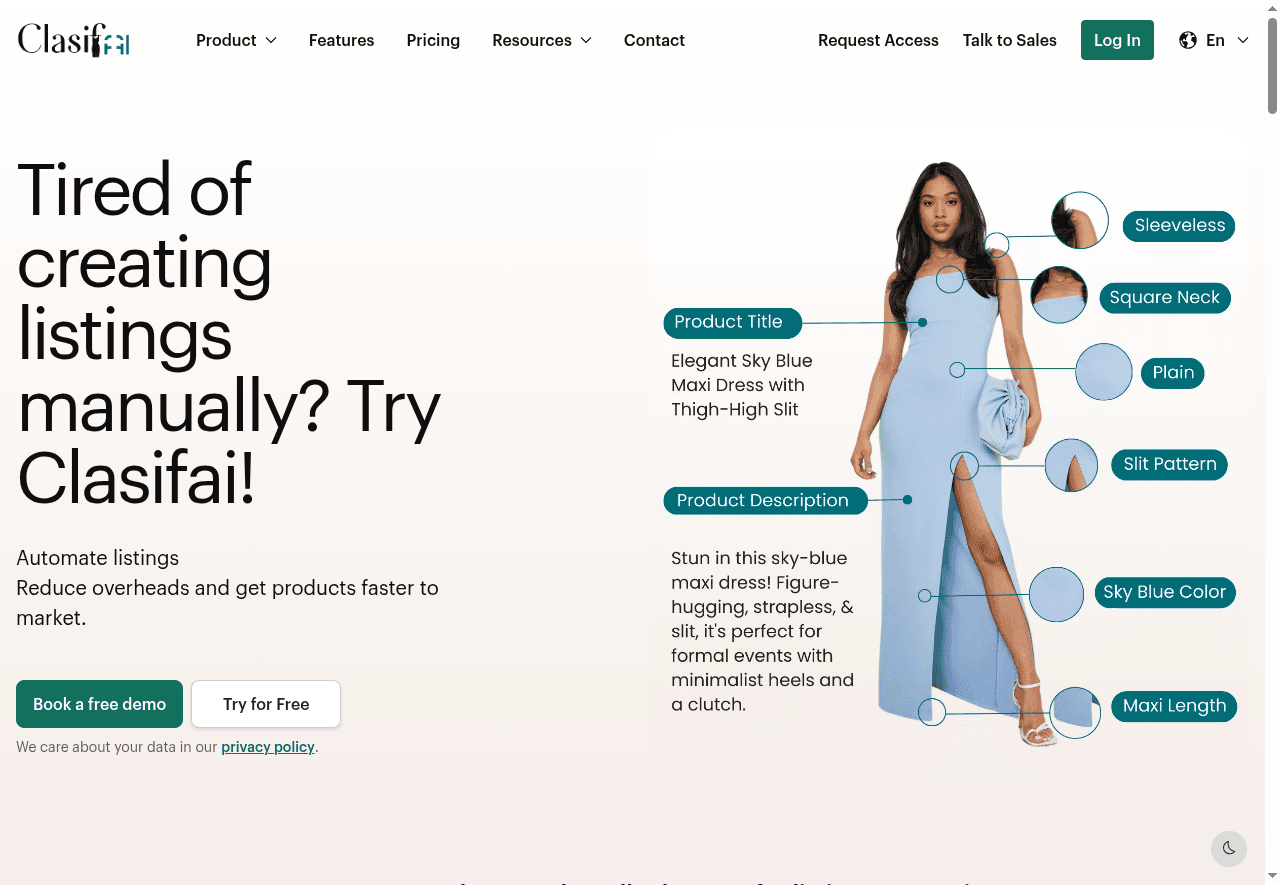
Task: Open the Contact menu item
Action: pyautogui.click(x=654, y=40)
